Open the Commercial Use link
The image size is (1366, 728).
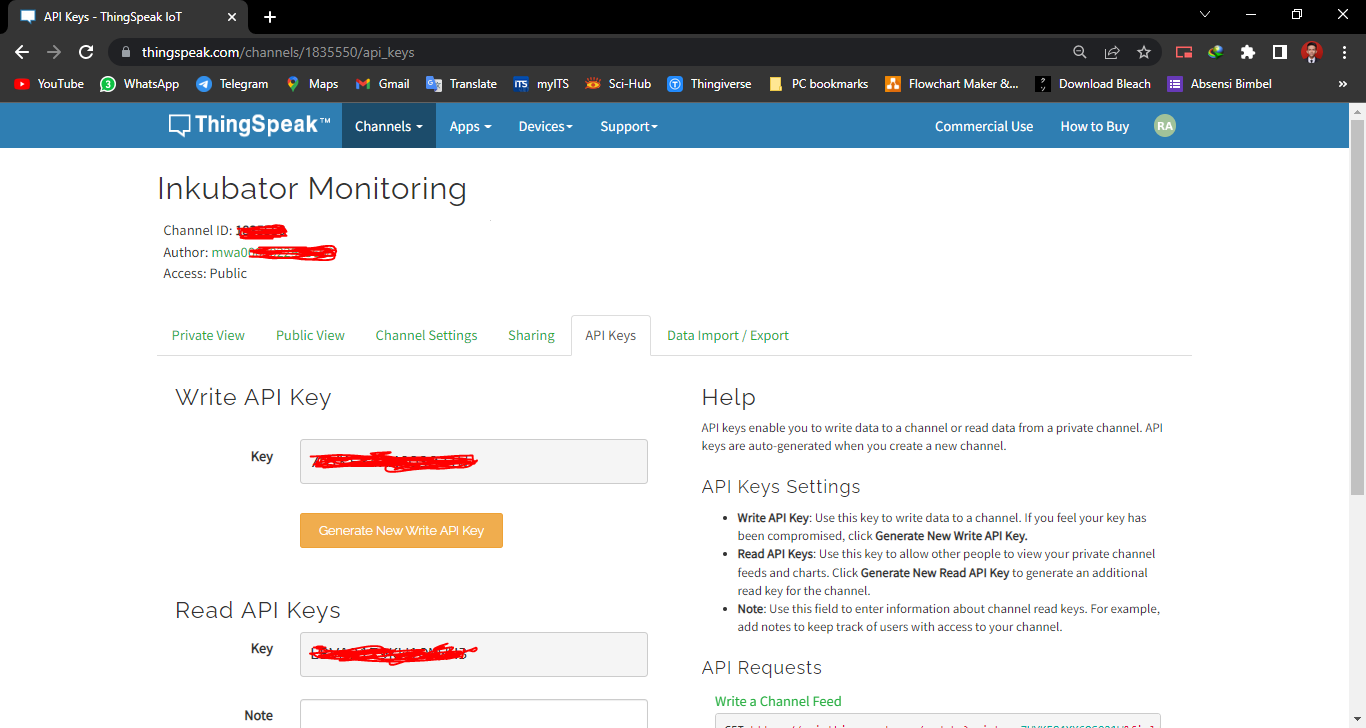(x=983, y=126)
